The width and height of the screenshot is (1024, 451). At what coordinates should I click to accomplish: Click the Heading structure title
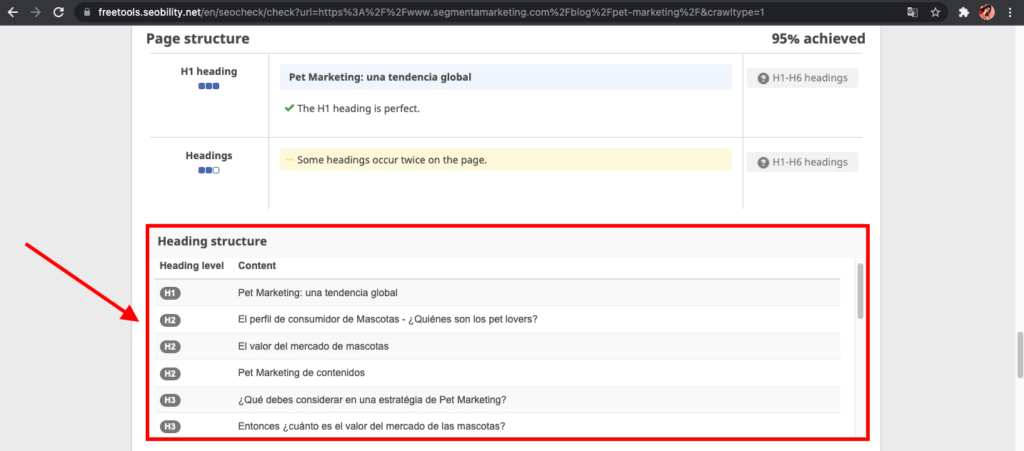click(212, 241)
